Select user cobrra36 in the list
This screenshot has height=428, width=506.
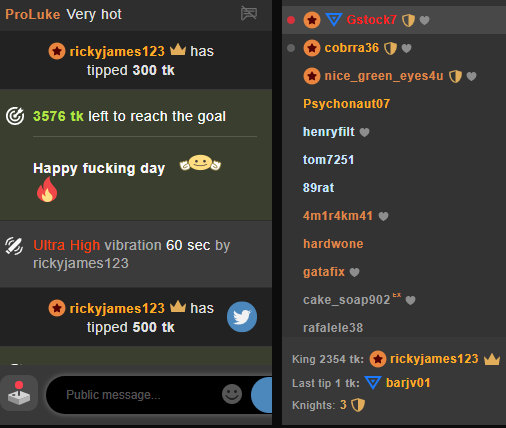click(351, 48)
